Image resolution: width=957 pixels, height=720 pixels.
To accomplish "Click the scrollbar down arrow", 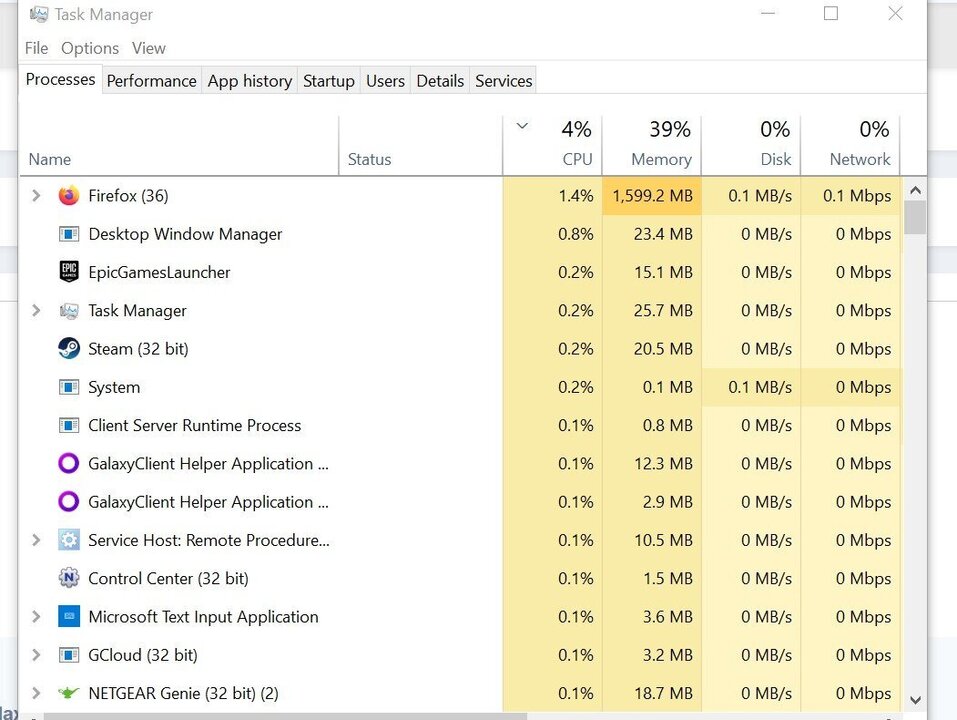I will click(x=915, y=701).
